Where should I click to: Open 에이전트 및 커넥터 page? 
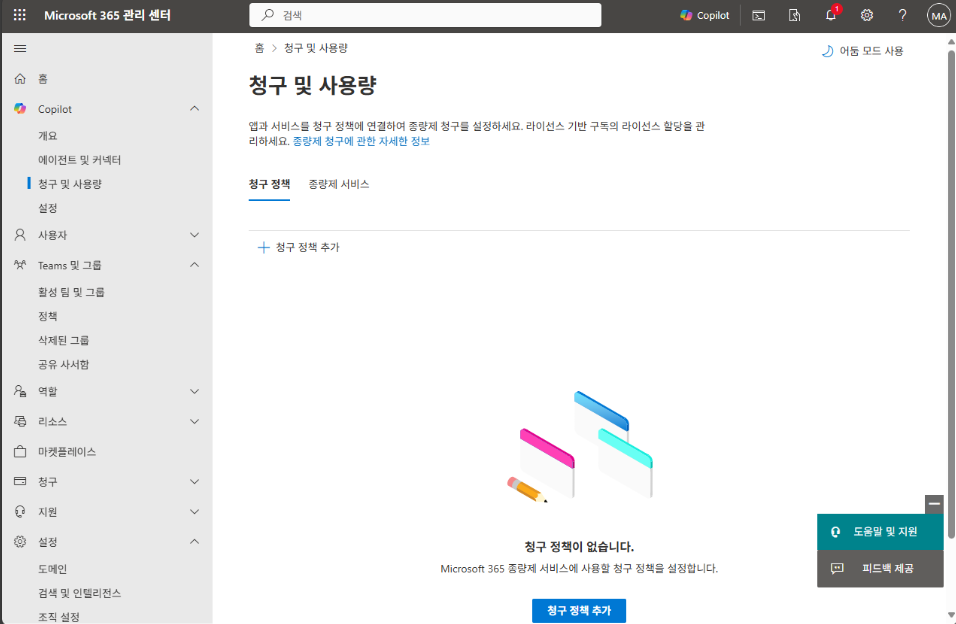[79, 160]
